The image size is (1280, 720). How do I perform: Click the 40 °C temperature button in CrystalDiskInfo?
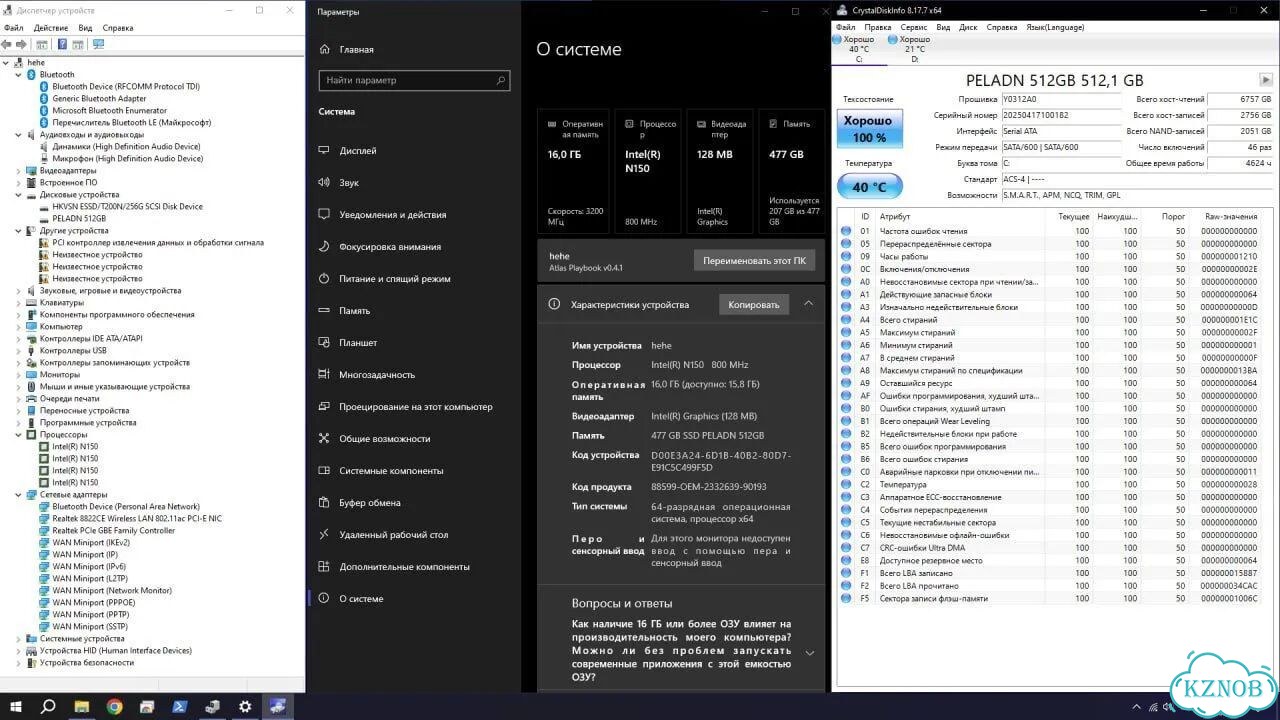tap(869, 187)
